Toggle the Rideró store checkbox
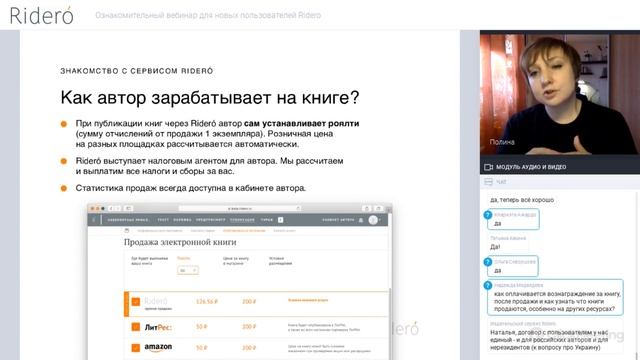Viewport: 640px width, 360px height. coord(136,302)
